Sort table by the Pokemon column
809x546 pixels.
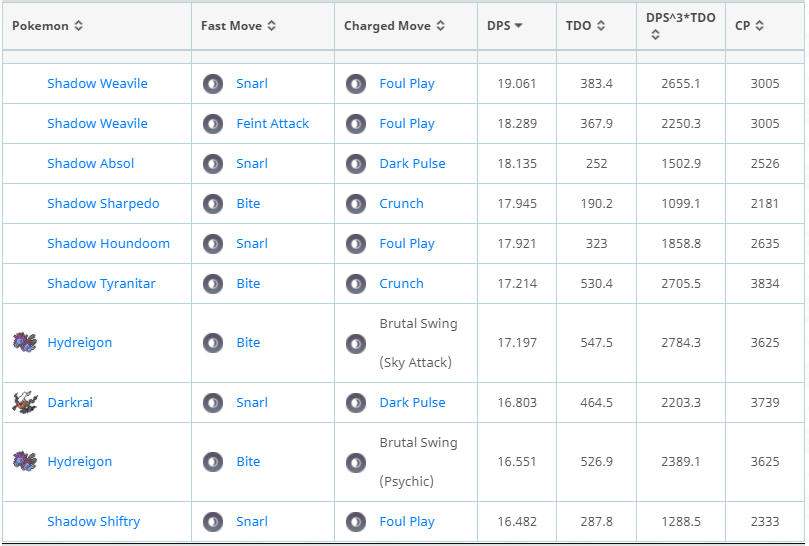pyautogui.click(x=48, y=26)
